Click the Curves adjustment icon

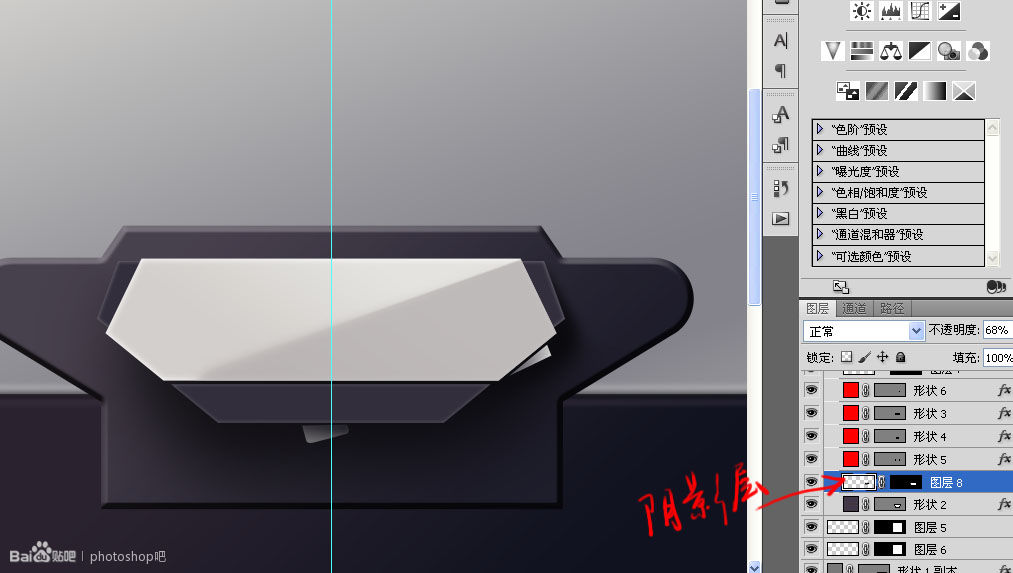point(920,11)
